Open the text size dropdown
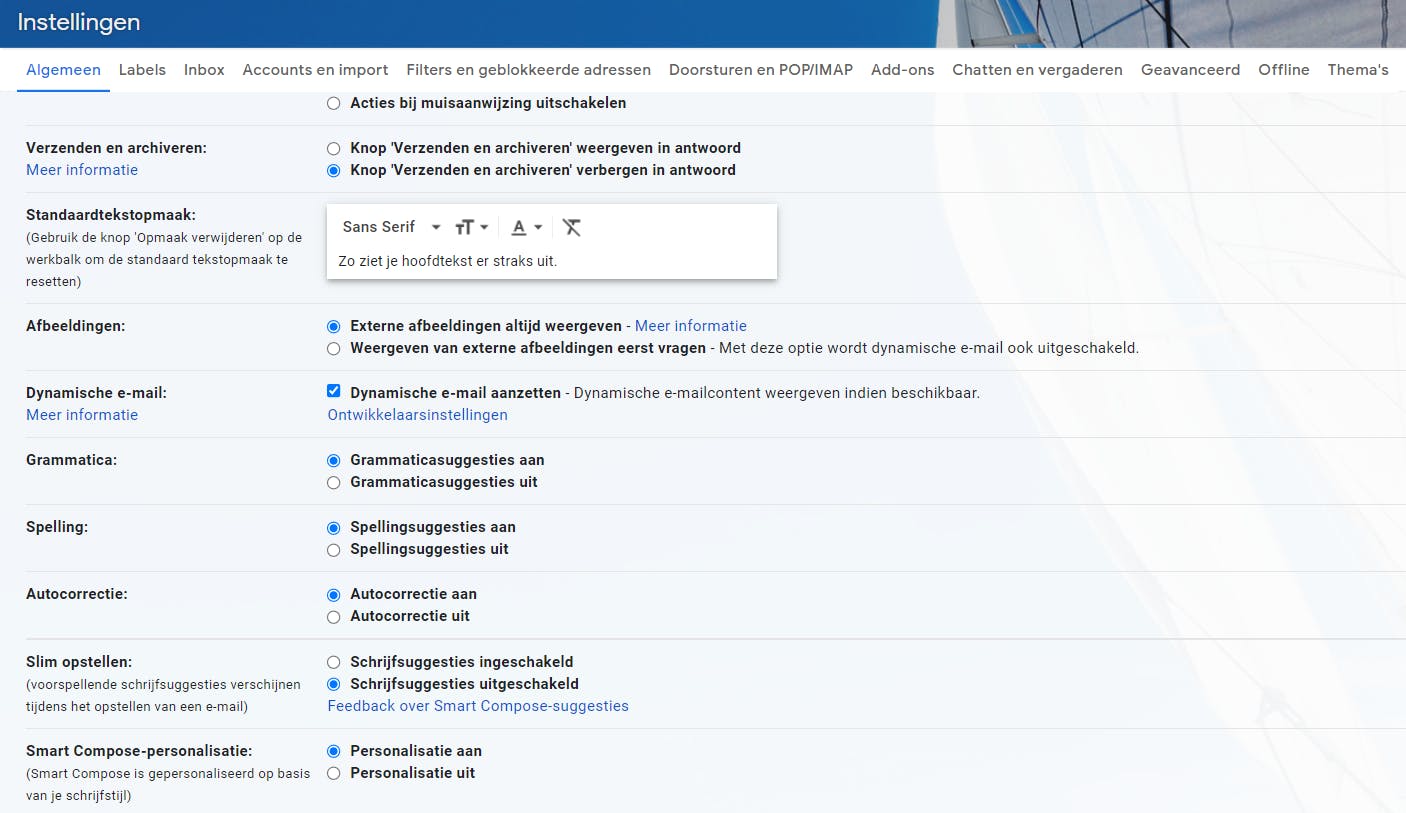Viewport: 1406px width, 813px height. click(x=471, y=227)
